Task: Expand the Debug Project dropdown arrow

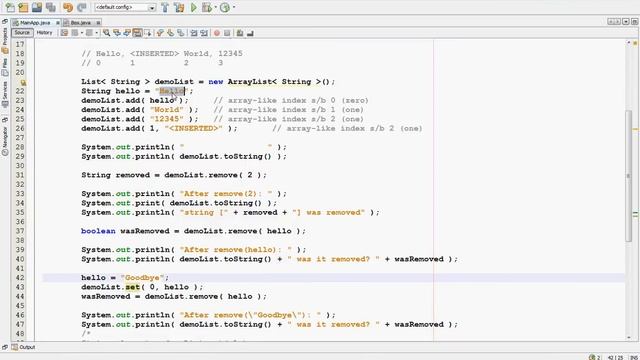Action: (216, 7)
